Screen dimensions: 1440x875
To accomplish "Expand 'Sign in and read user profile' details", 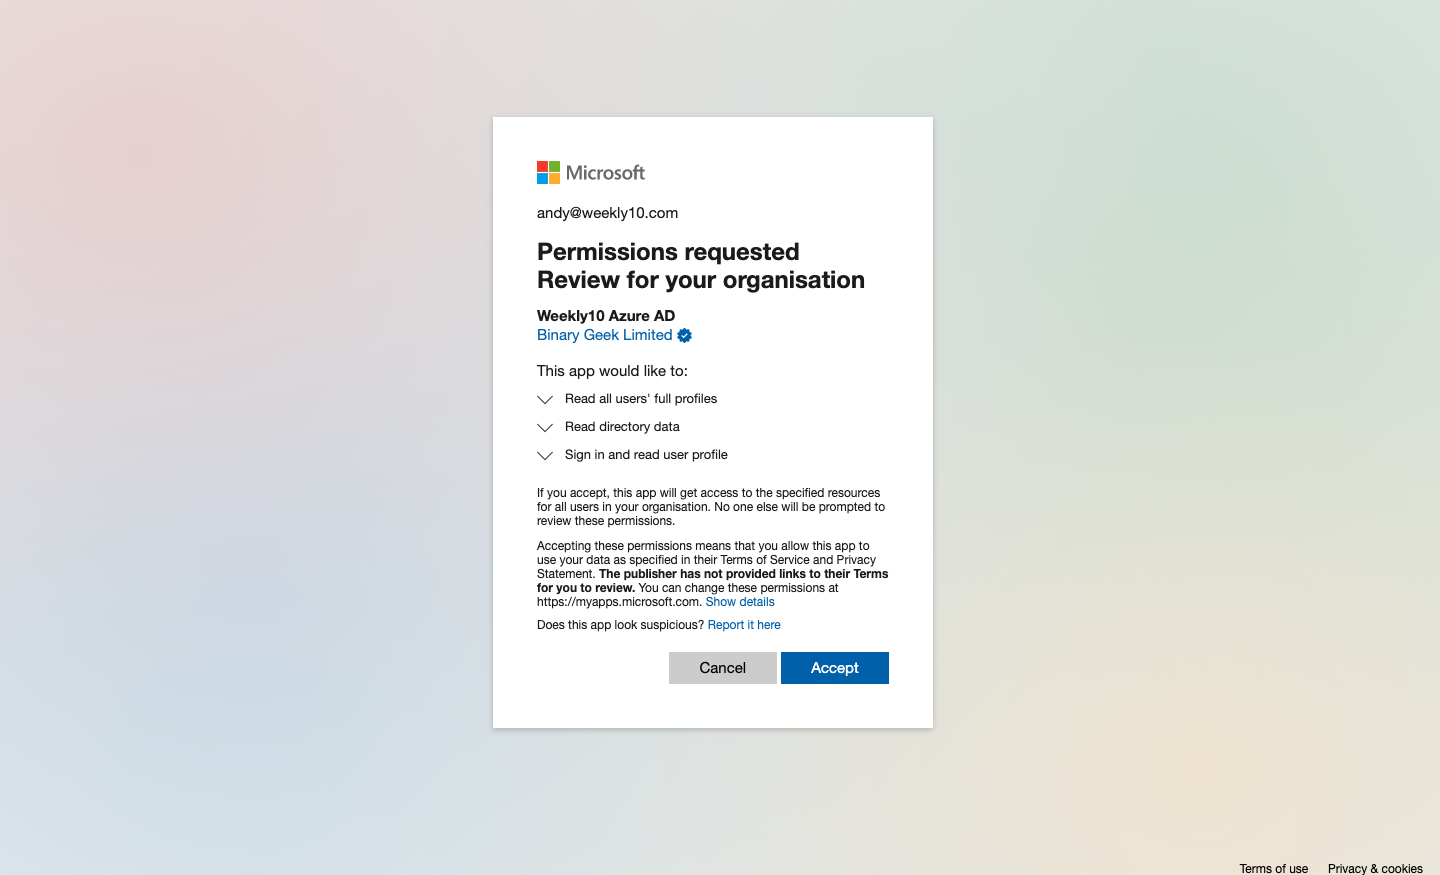I will [545, 455].
